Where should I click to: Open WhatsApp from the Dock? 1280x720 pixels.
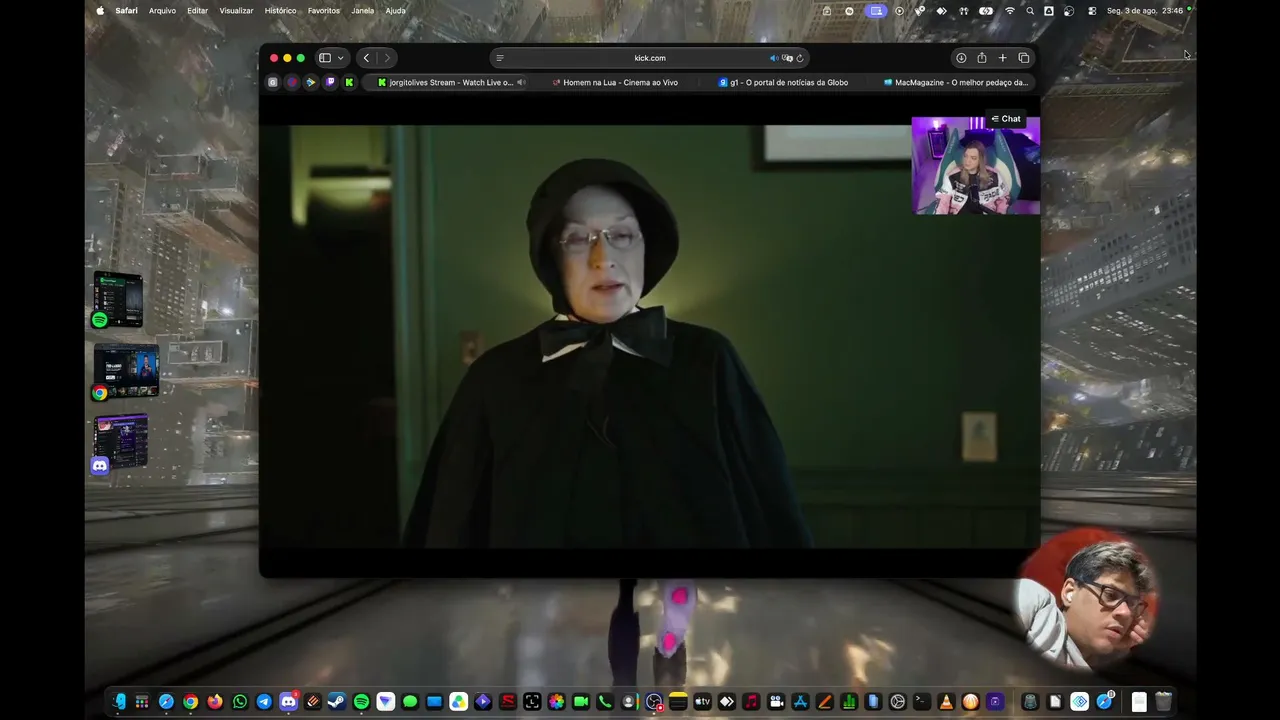(x=240, y=702)
